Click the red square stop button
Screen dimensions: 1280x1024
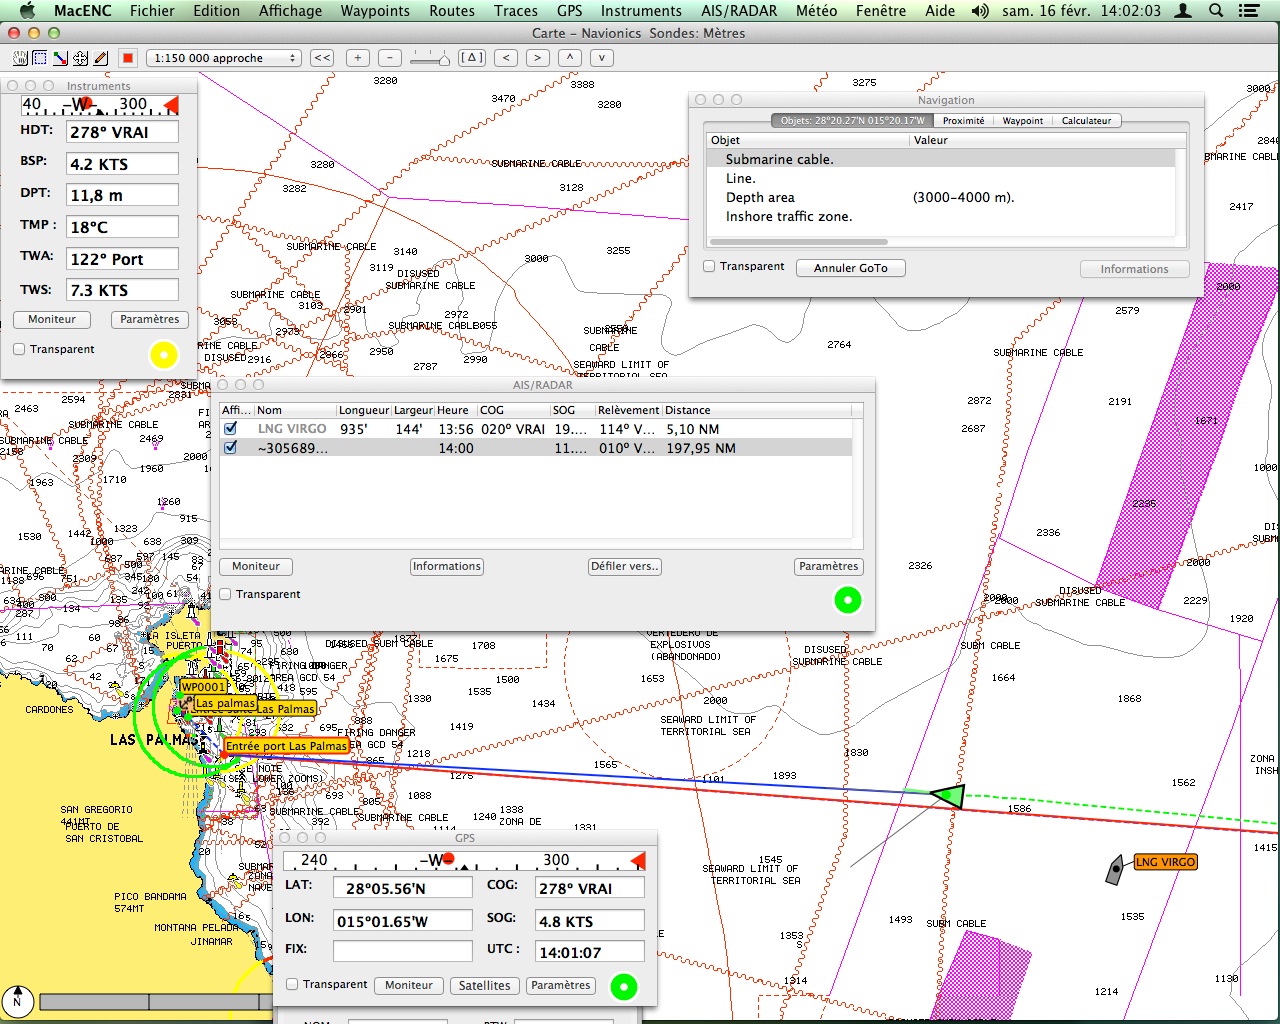click(x=127, y=58)
